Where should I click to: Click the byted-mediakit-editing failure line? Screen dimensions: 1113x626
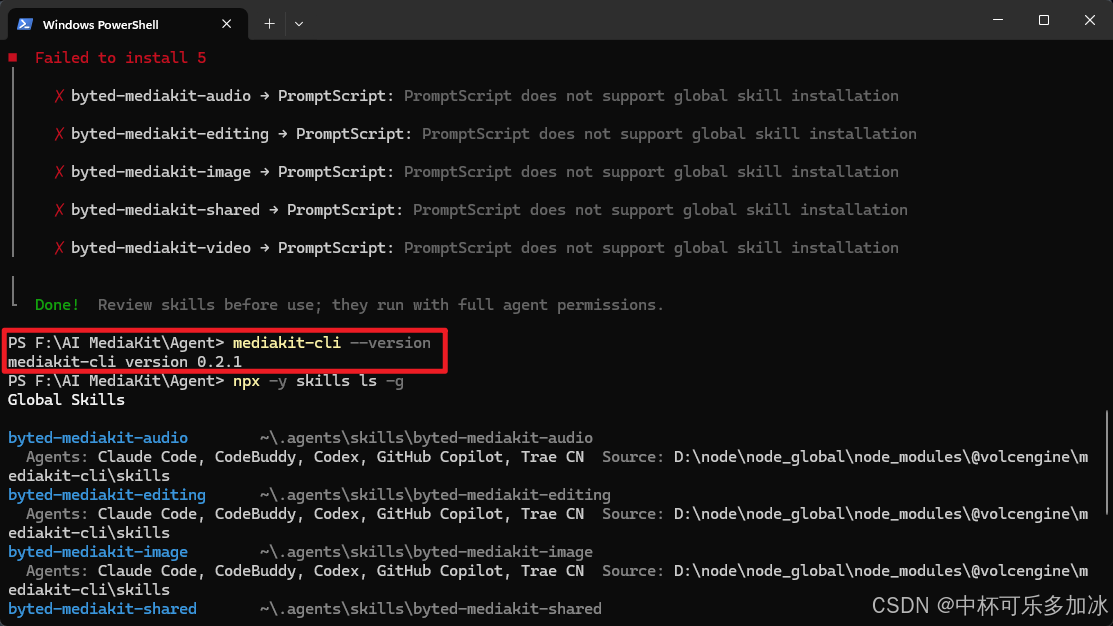coord(486,134)
